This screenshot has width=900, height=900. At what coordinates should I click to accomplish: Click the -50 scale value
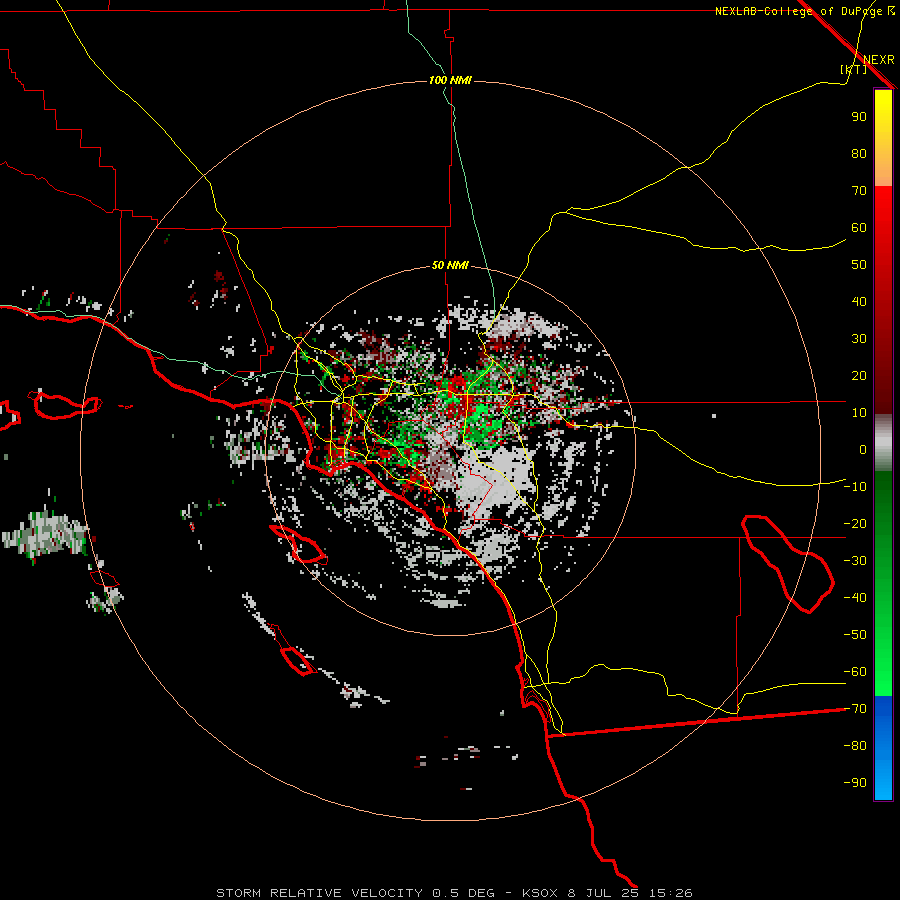(x=855, y=635)
